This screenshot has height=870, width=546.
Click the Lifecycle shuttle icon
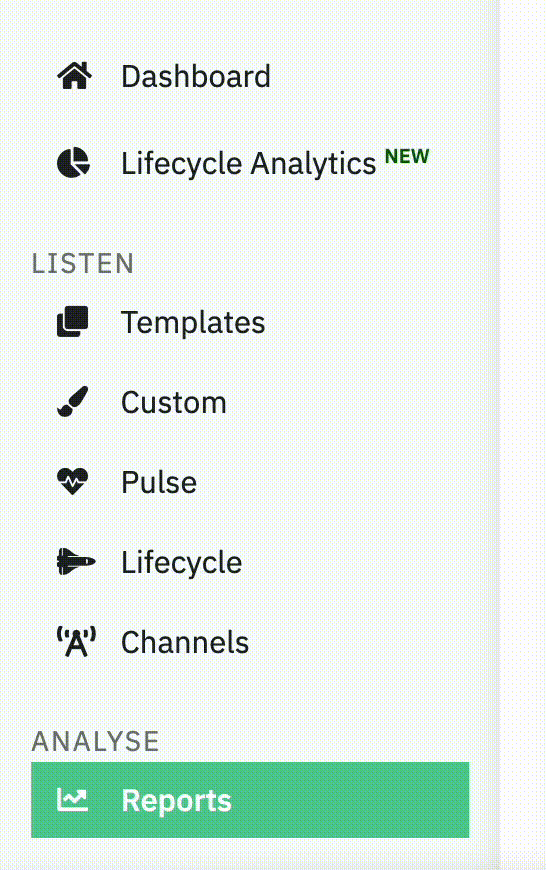point(76,562)
